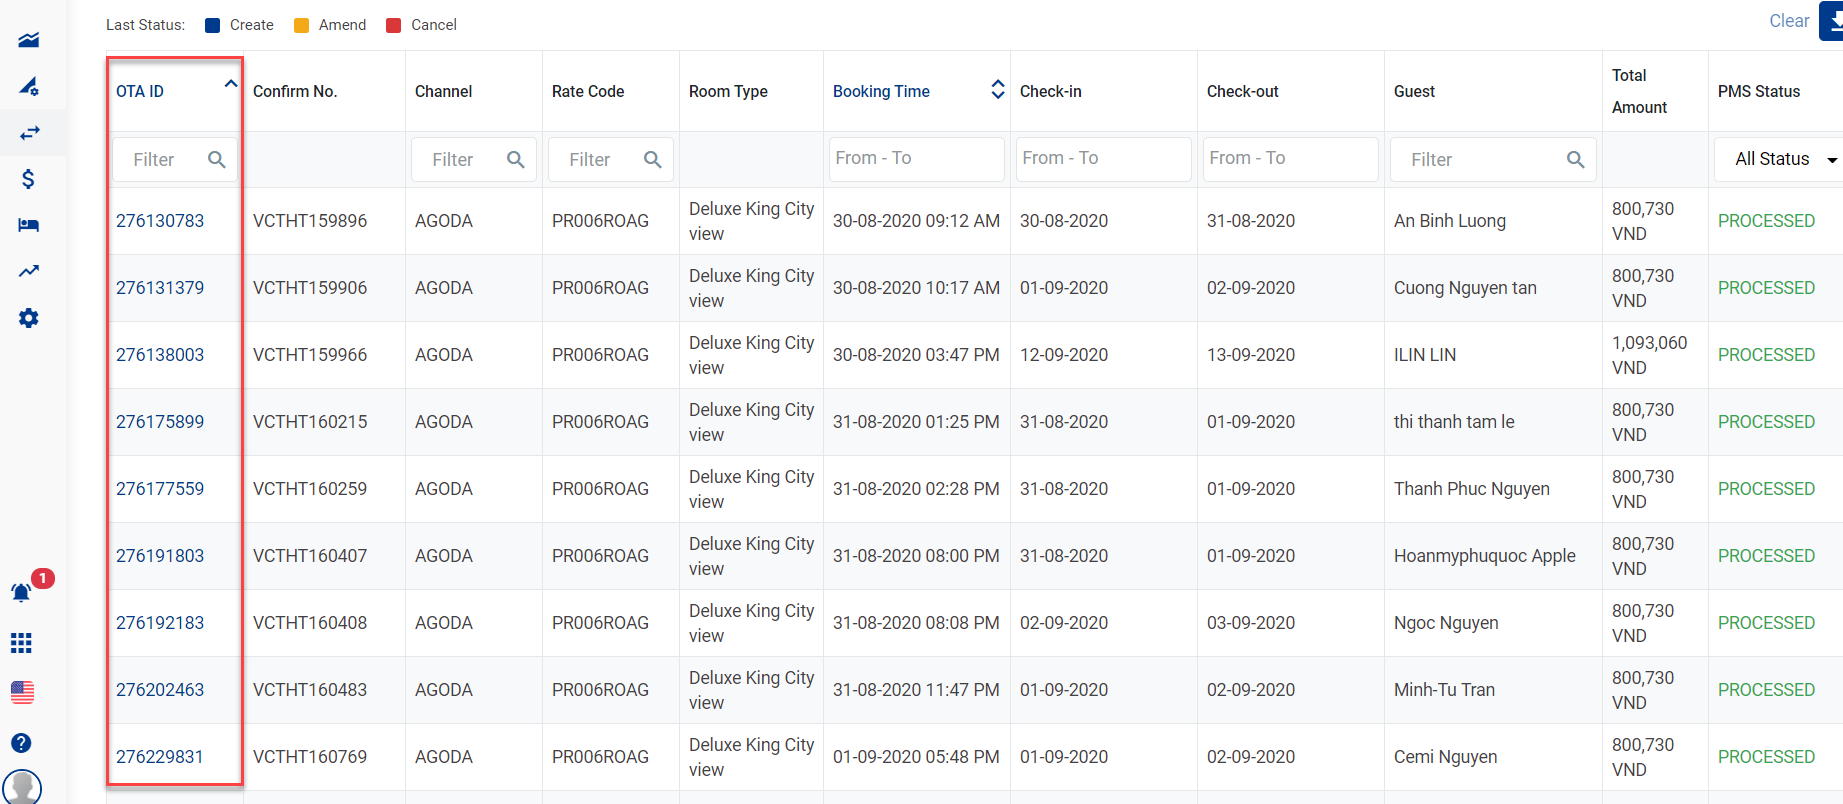Open the help question mark icon

coord(21,743)
